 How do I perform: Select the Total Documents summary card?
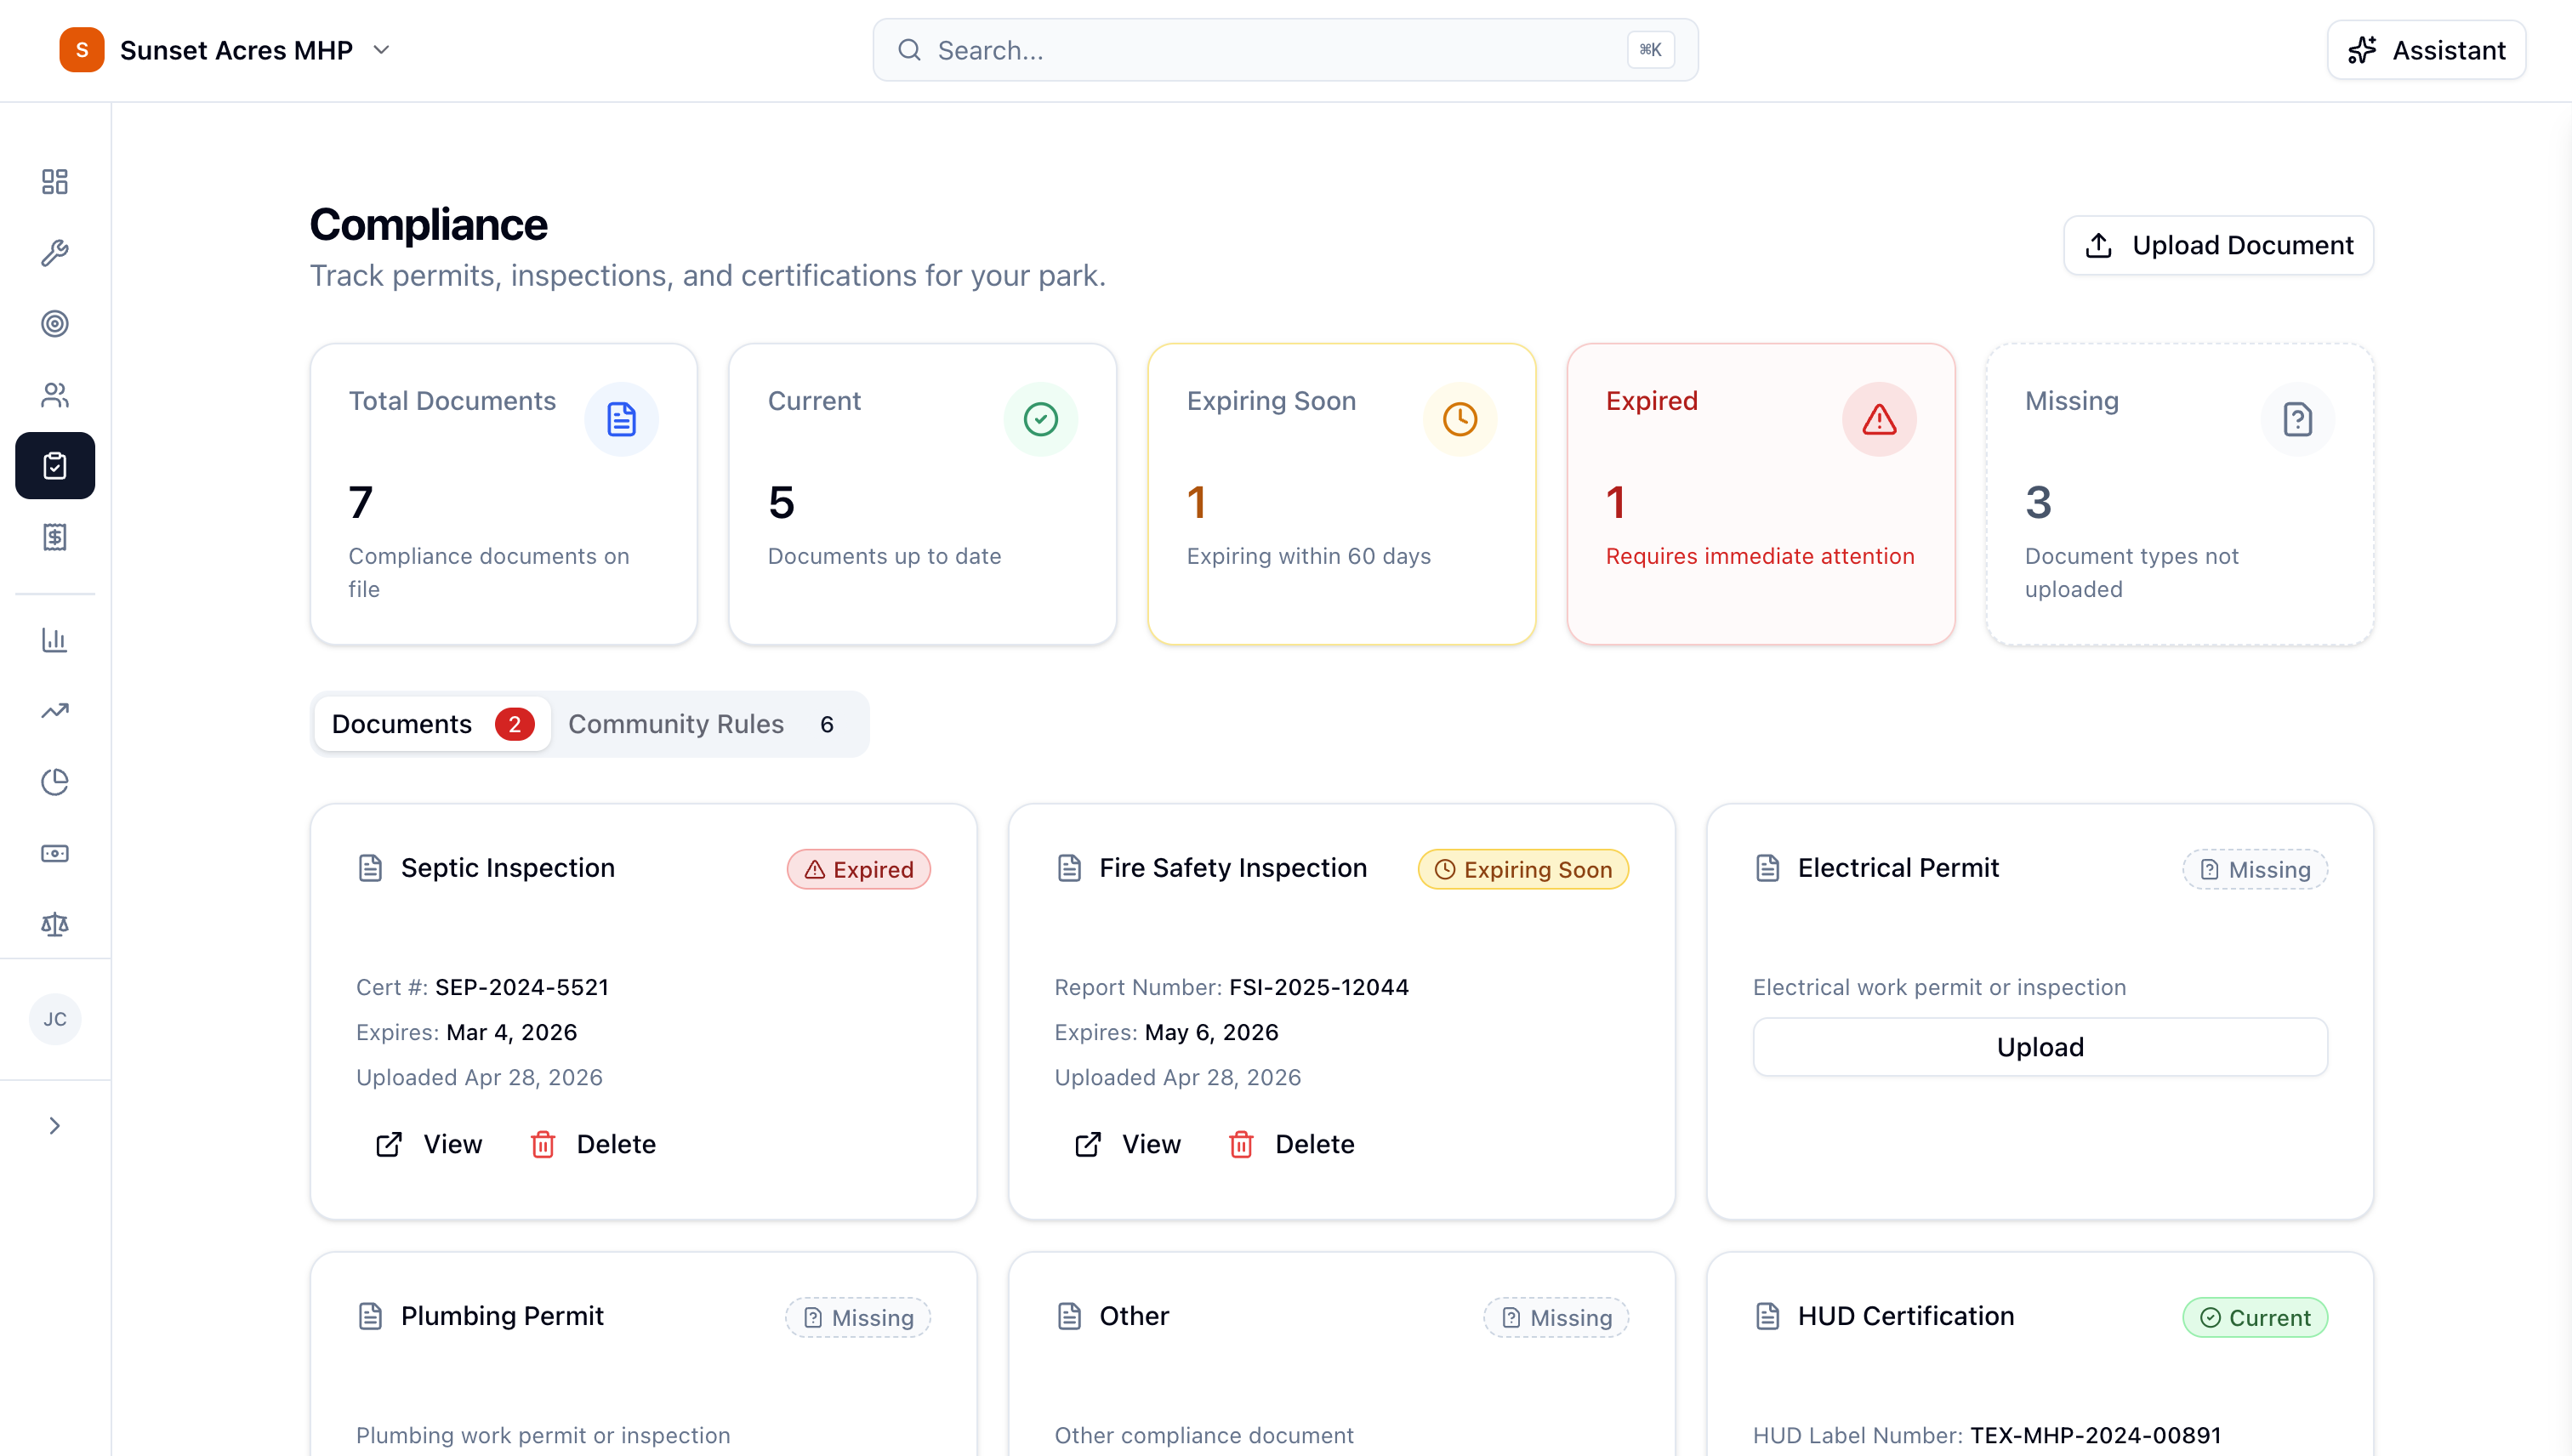[x=504, y=494]
